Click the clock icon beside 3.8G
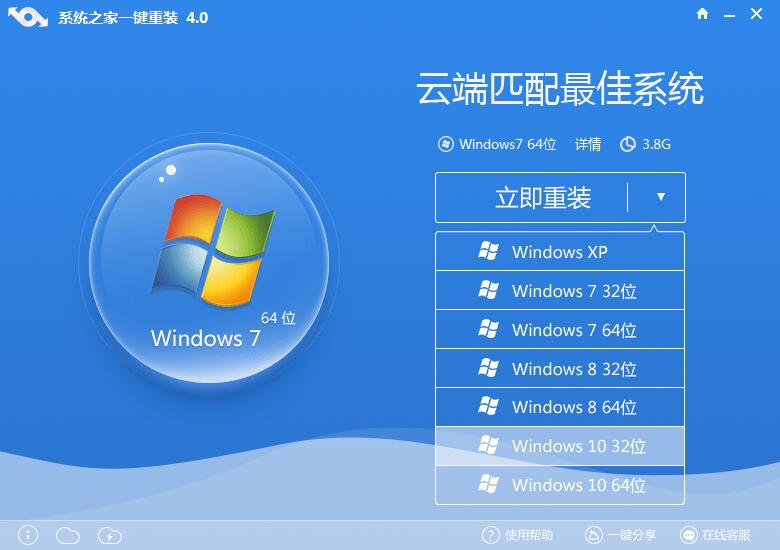 point(628,144)
